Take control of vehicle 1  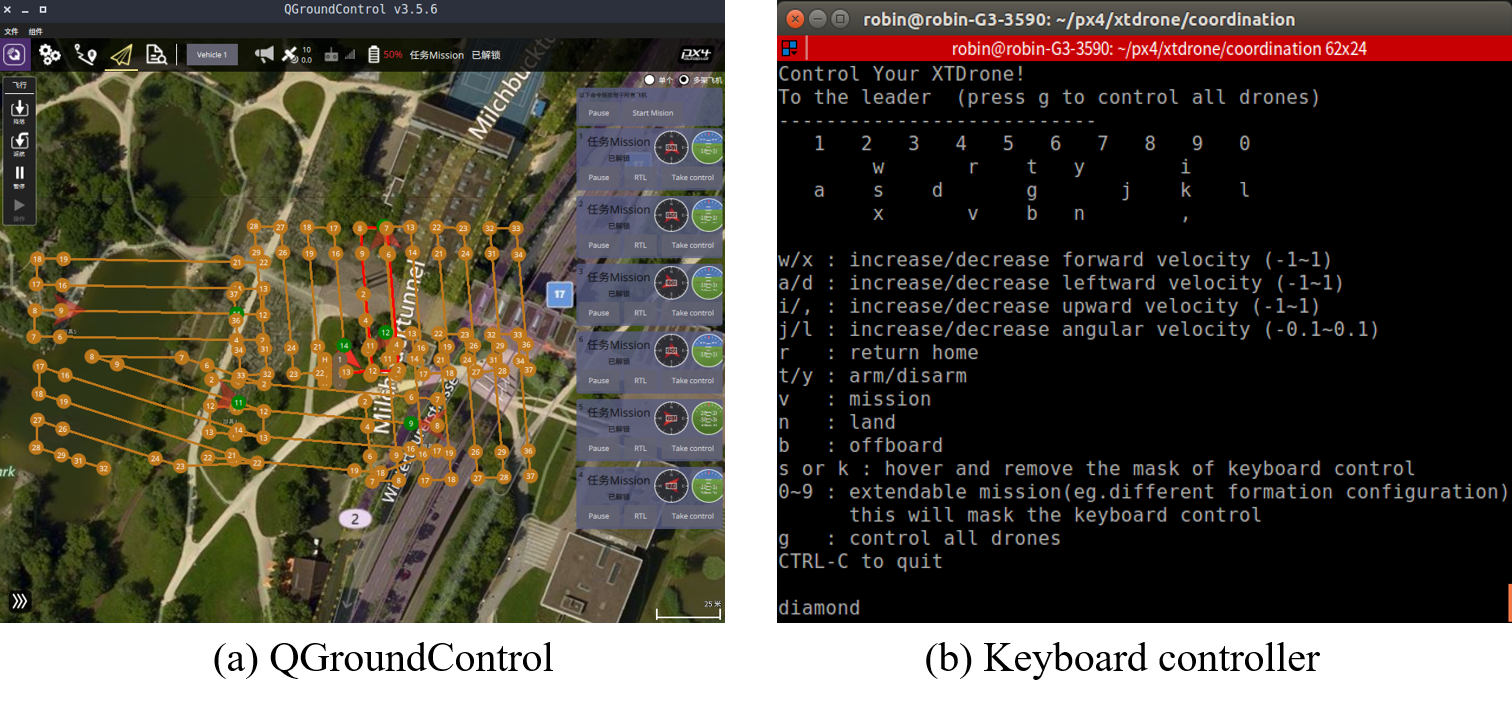(x=693, y=177)
